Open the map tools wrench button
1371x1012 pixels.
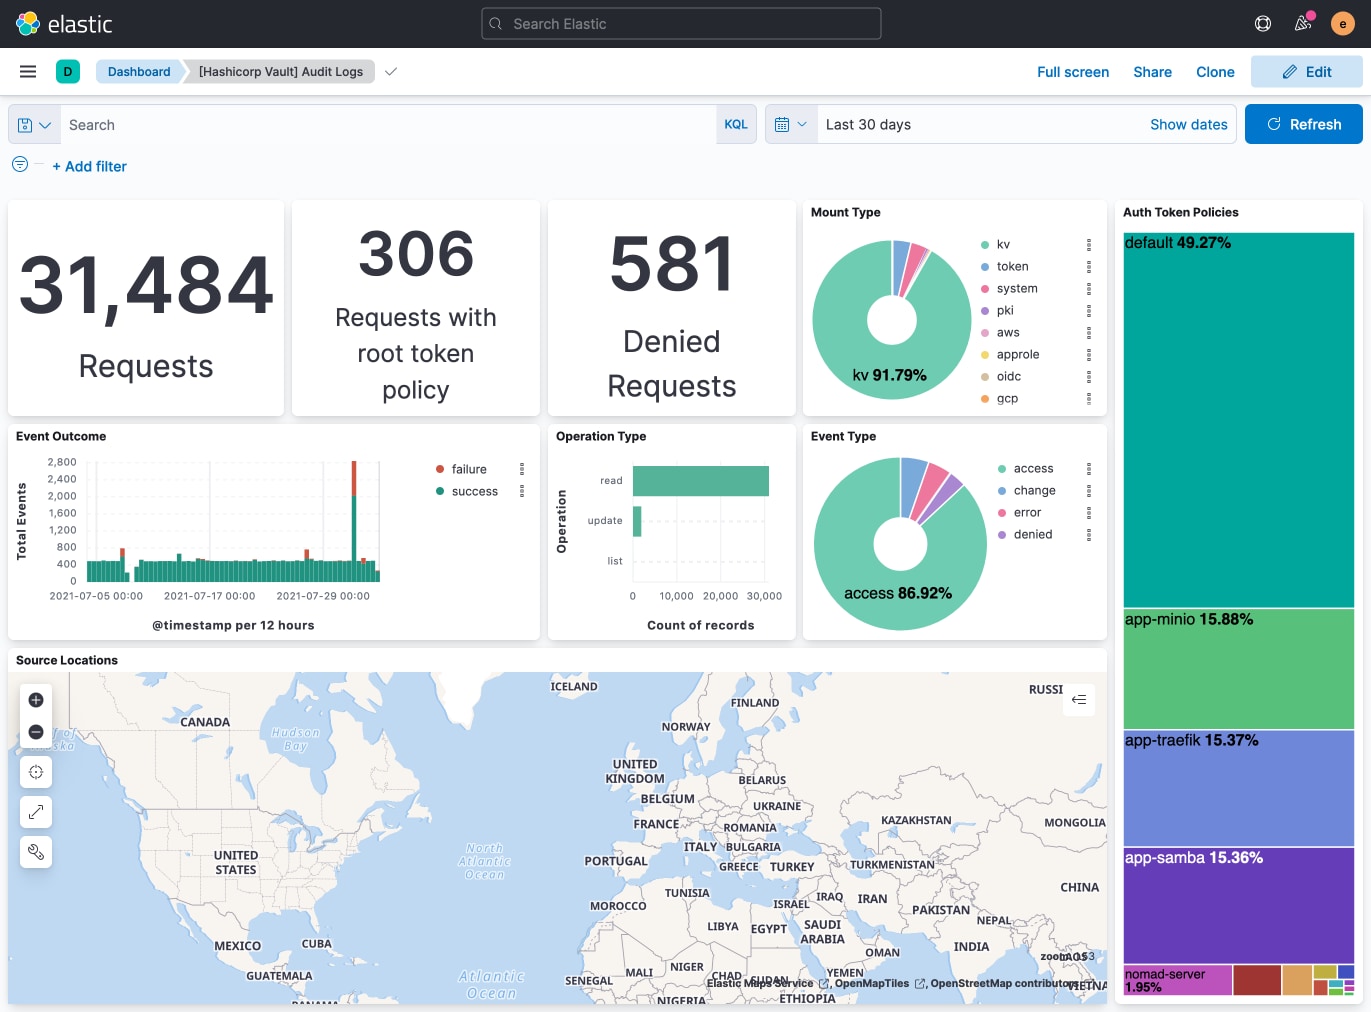pyautogui.click(x=36, y=852)
